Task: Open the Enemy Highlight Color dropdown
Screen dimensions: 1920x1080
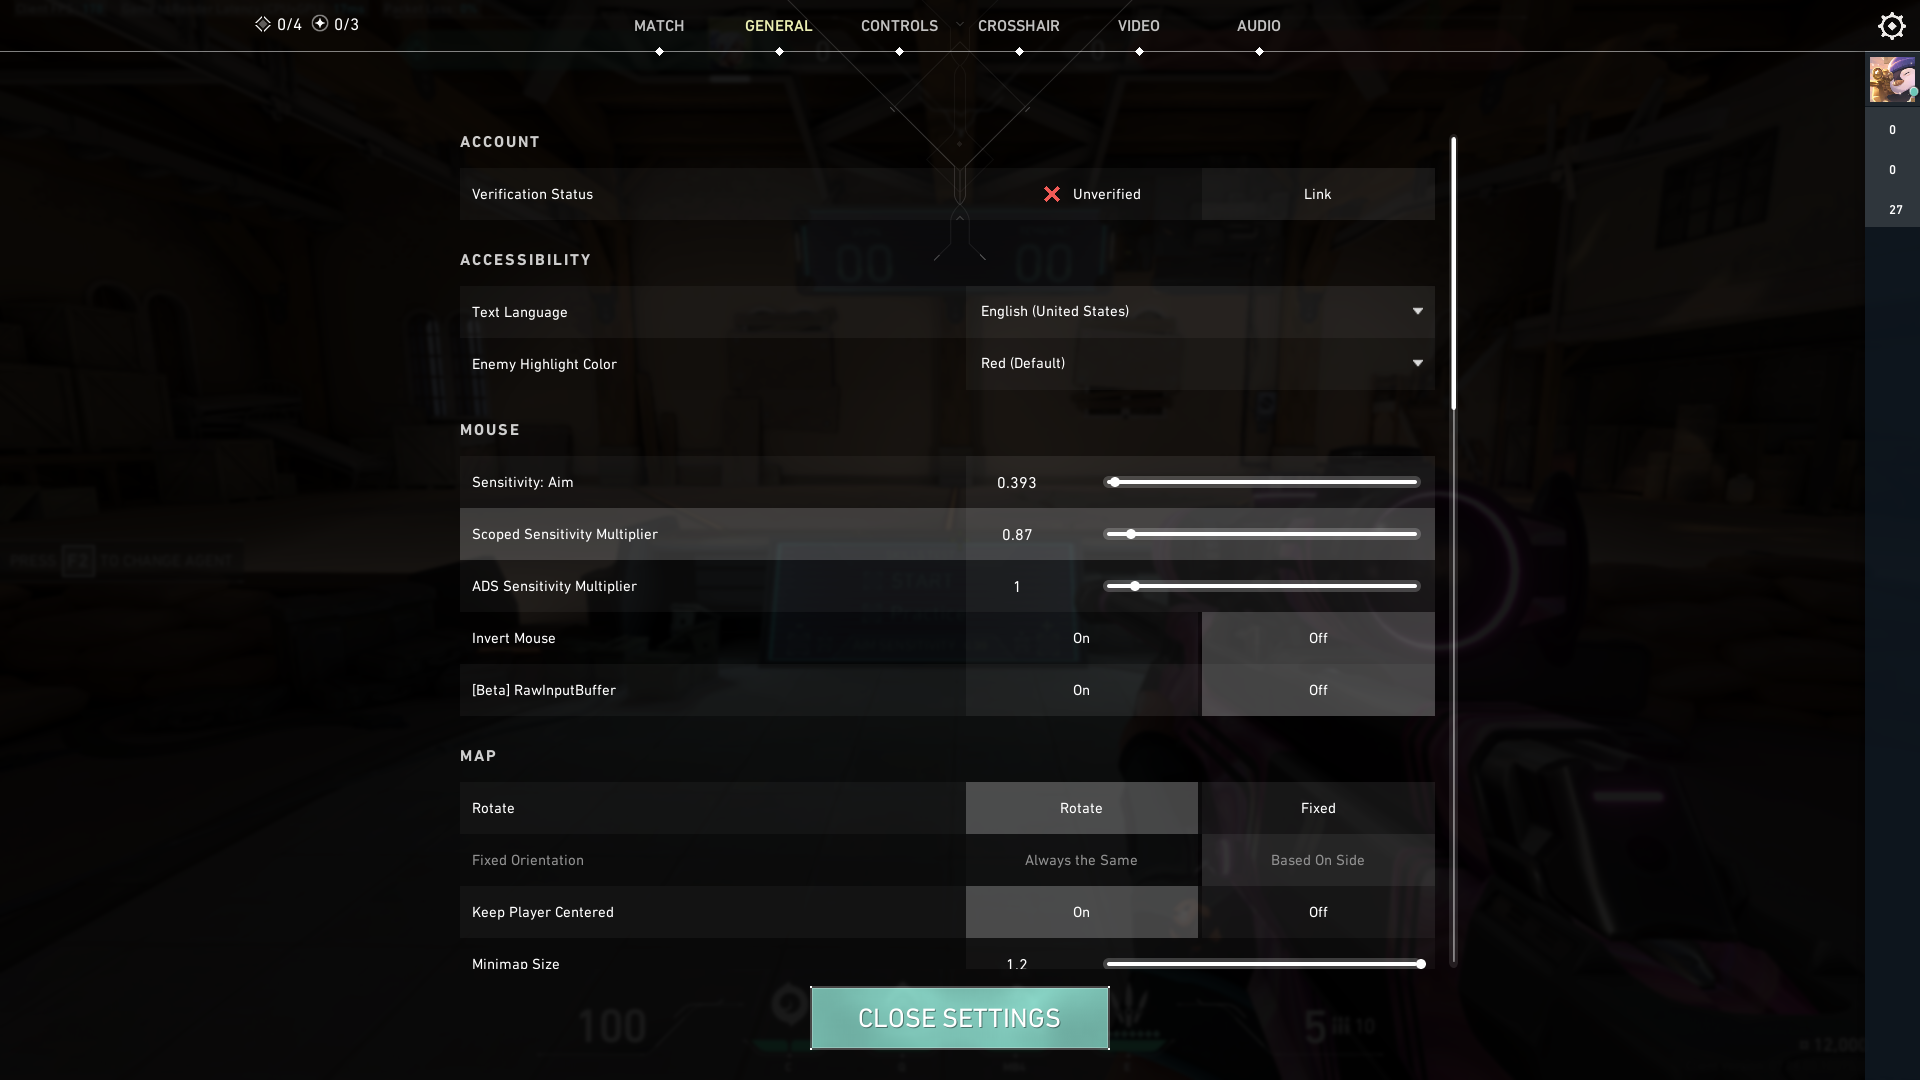Action: (1199, 364)
